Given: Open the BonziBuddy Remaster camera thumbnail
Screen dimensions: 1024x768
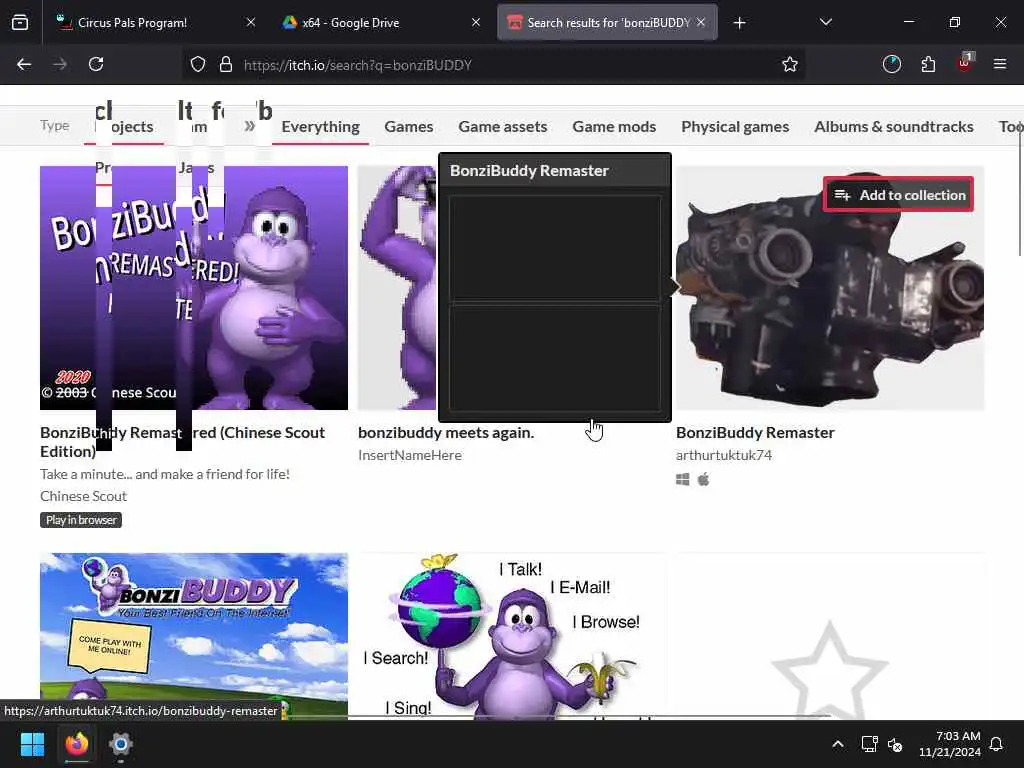Looking at the screenshot, I should [x=830, y=288].
